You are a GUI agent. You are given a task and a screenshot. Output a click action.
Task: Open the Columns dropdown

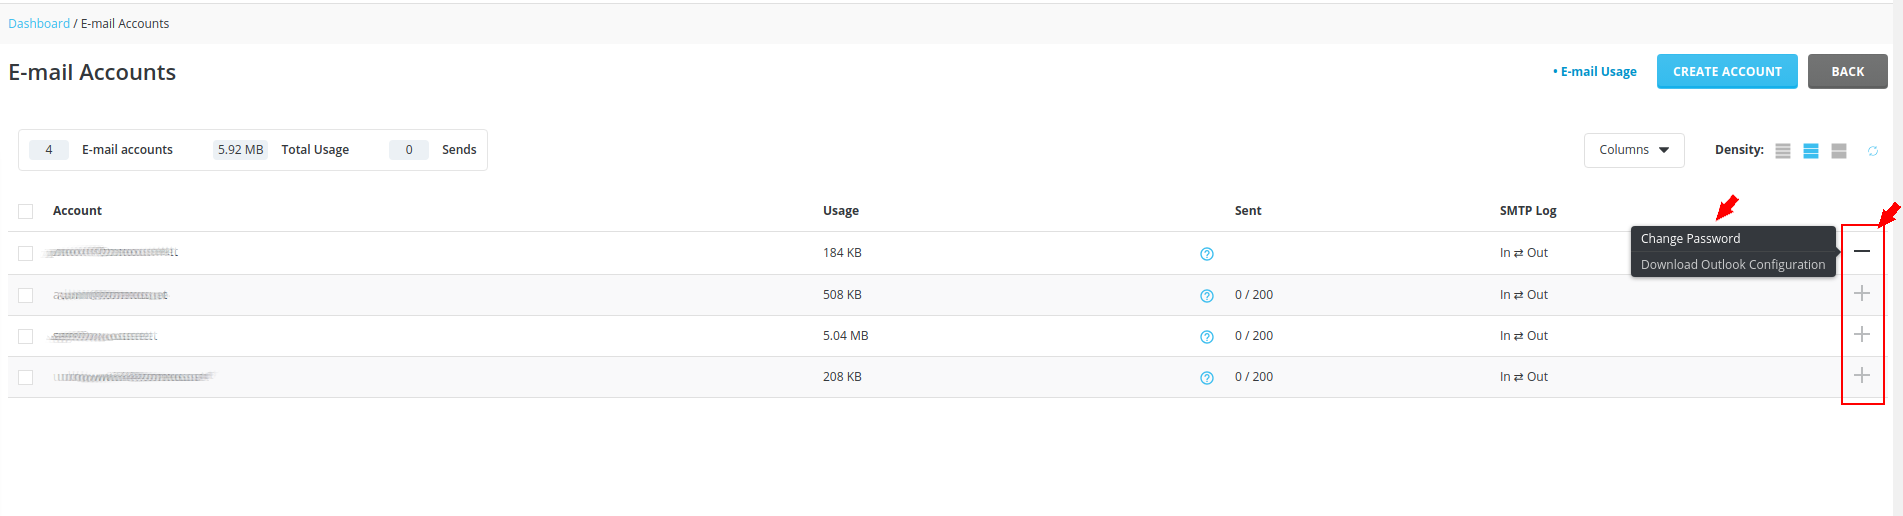click(1633, 150)
